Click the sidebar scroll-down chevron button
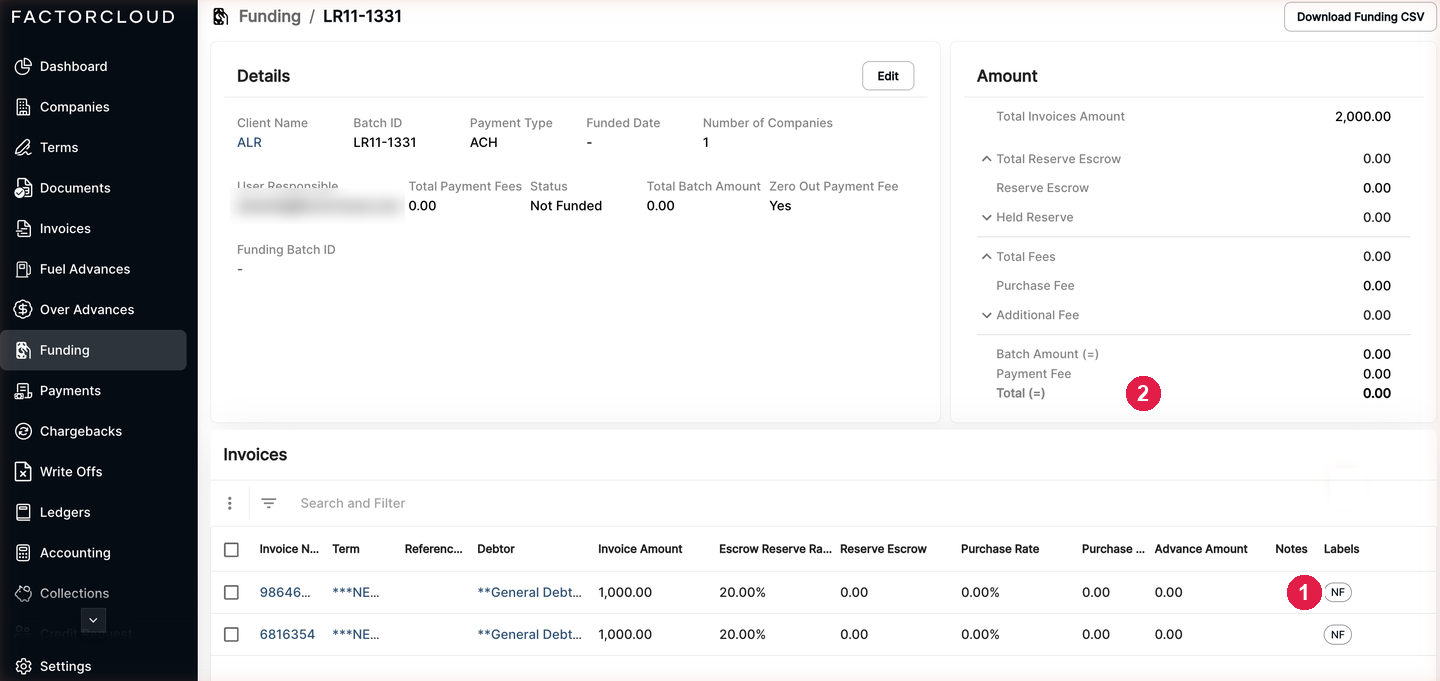This screenshot has height=681, width=1440. (93, 620)
